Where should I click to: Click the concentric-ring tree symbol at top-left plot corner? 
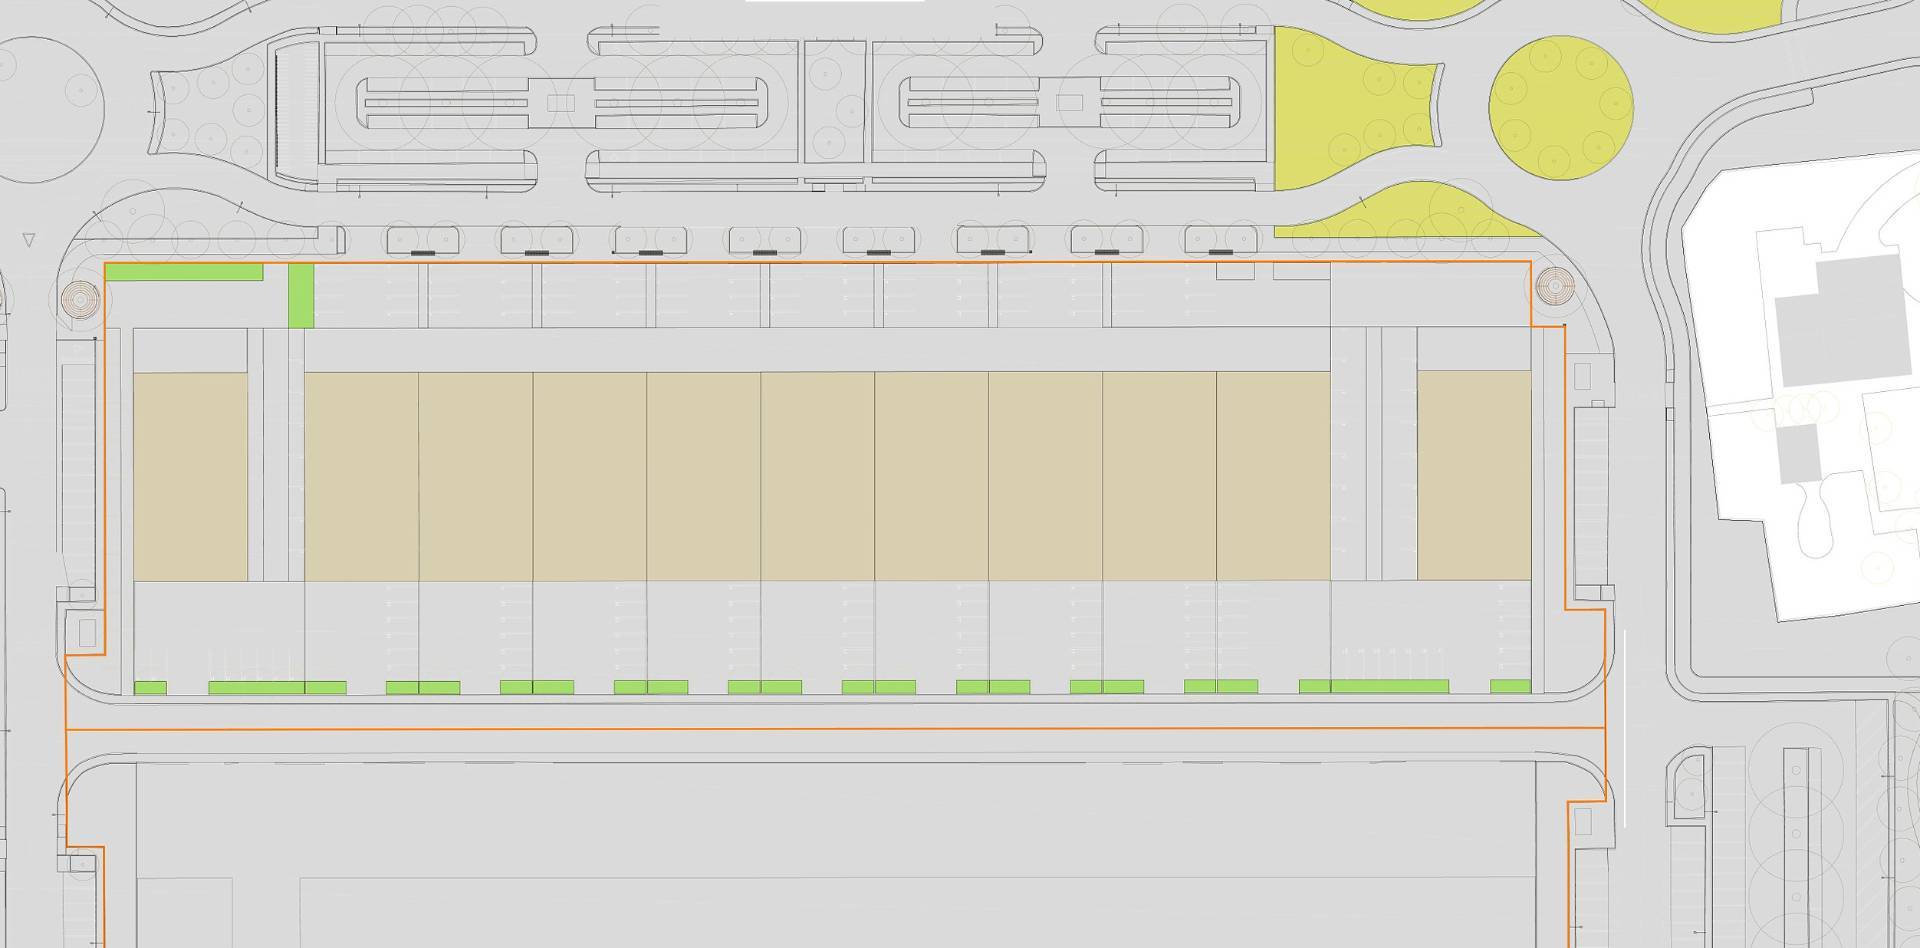(x=82, y=299)
